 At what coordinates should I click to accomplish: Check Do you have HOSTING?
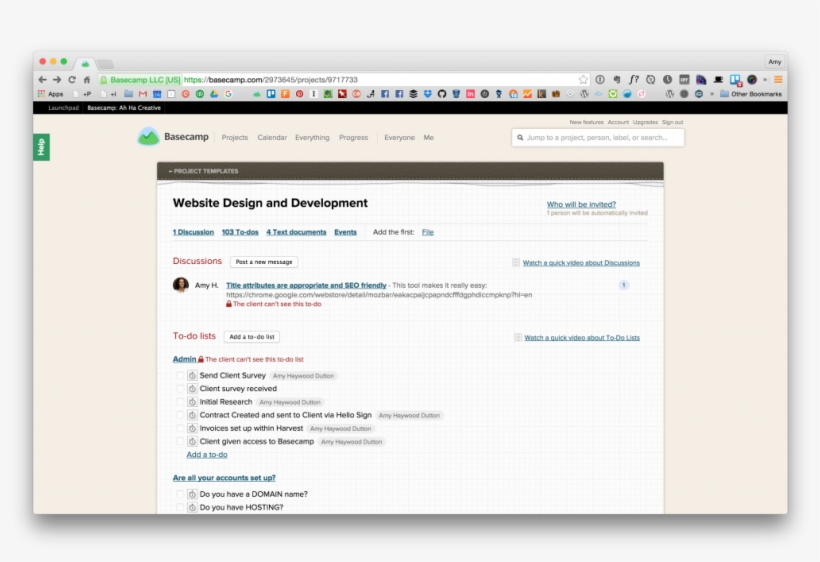click(180, 508)
